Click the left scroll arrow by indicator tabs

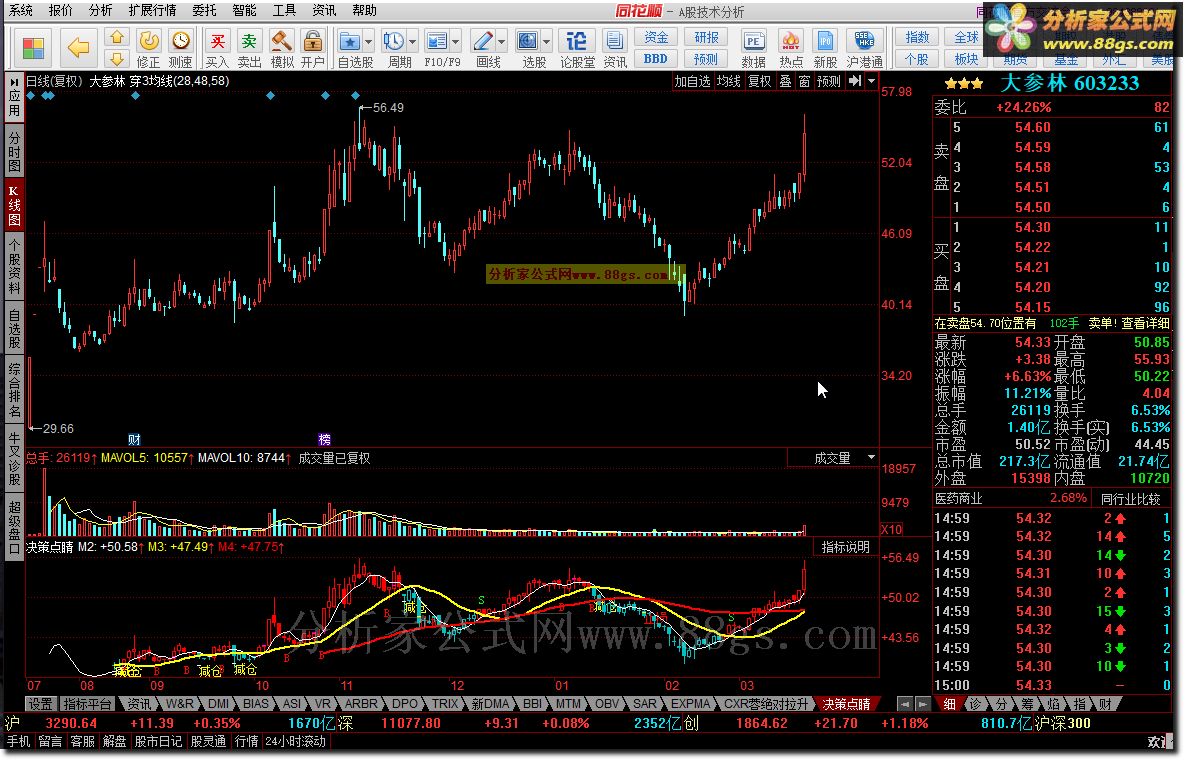905,704
